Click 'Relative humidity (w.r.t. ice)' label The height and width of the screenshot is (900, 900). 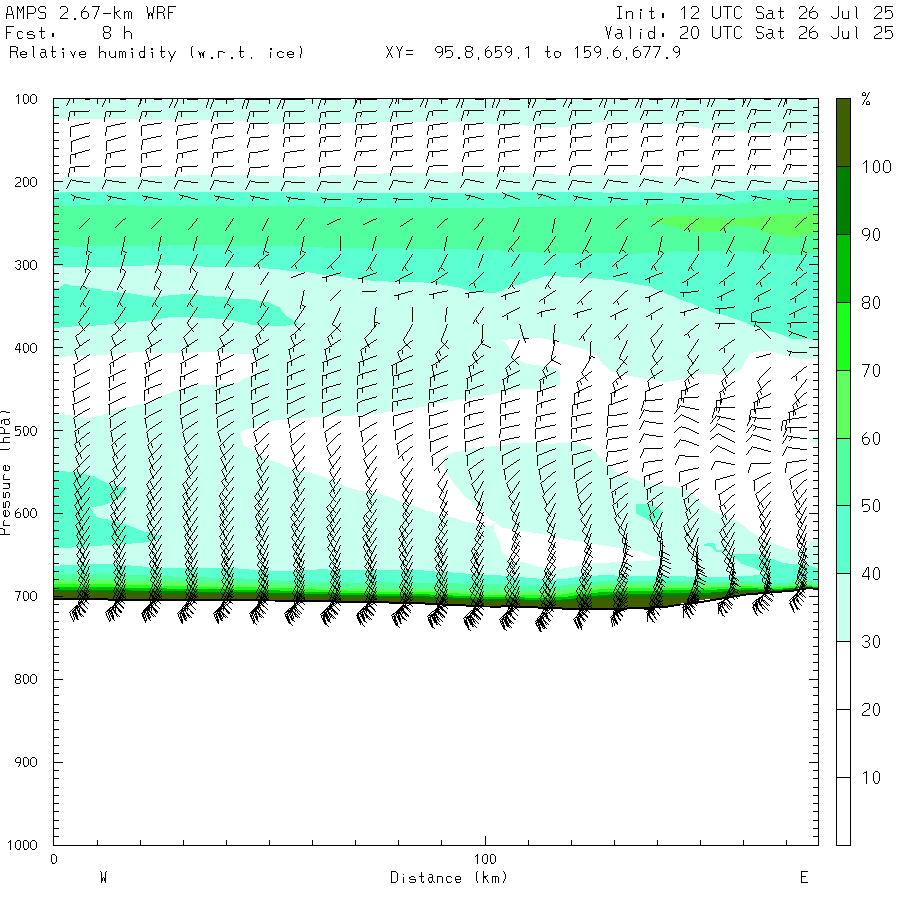pyautogui.click(x=156, y=53)
